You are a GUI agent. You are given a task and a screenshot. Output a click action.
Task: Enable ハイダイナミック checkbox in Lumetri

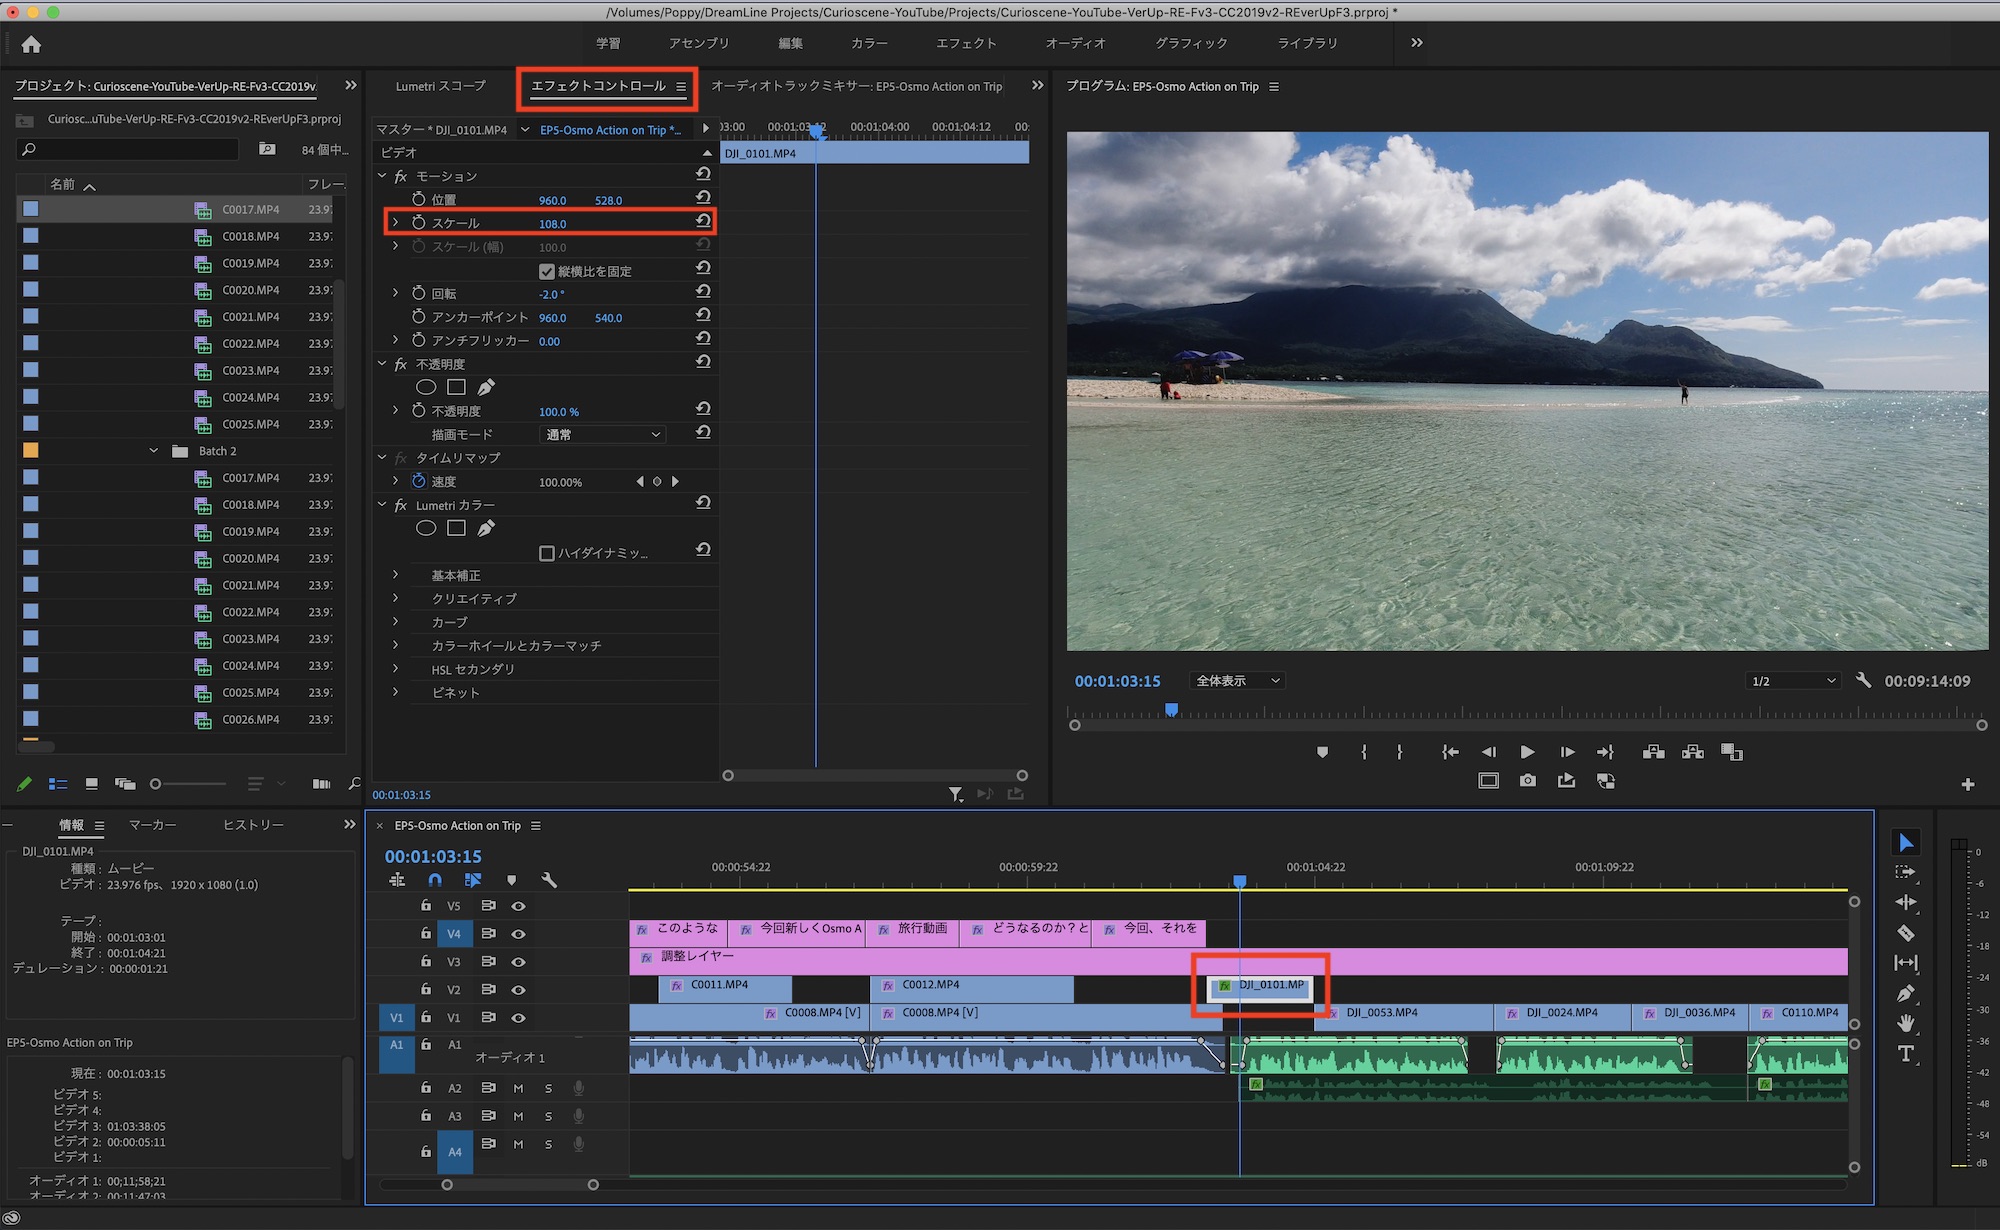click(x=547, y=553)
